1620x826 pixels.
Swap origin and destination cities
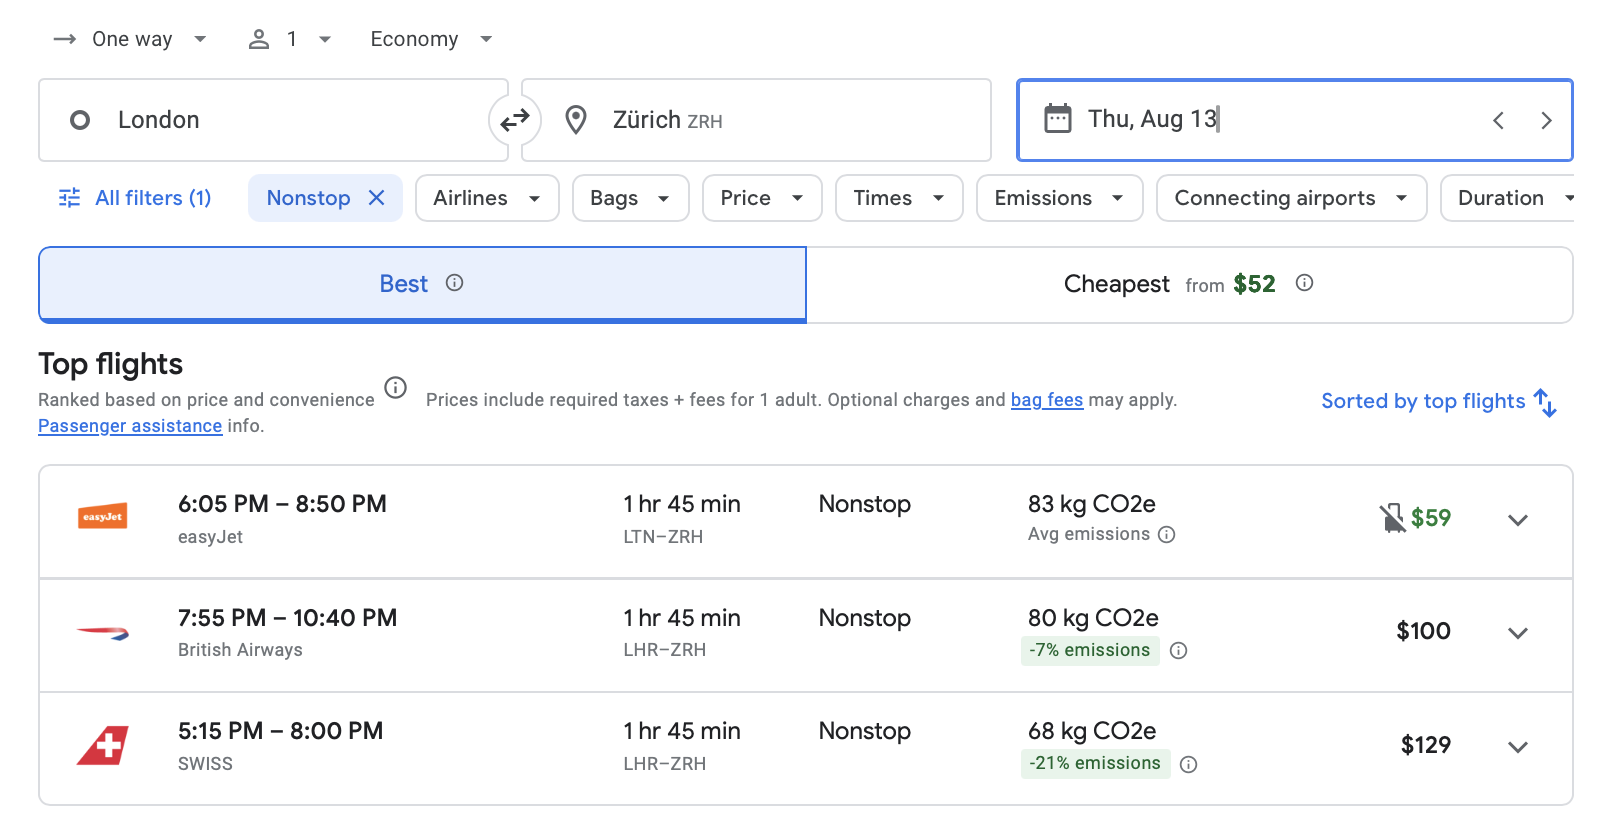click(515, 121)
